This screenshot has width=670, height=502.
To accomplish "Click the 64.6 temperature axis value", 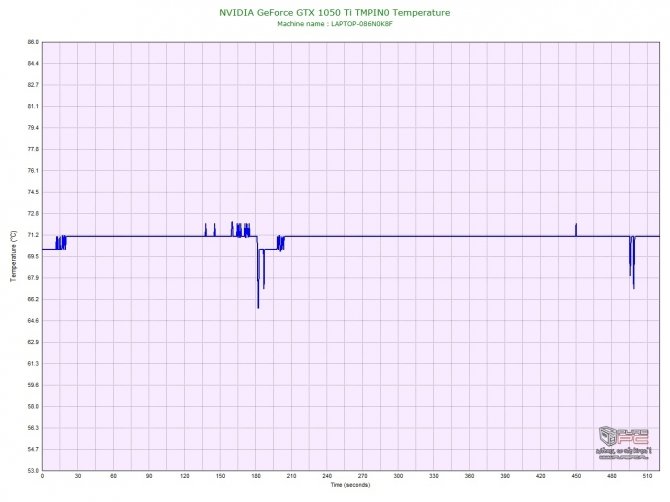I will (x=33, y=320).
